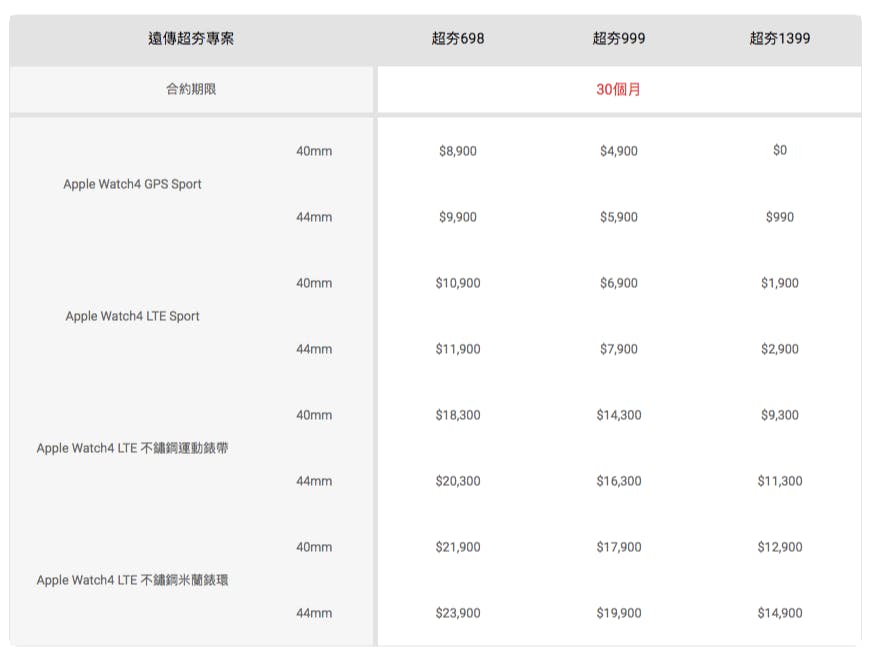Select 44mm size for 不鏽鋼米蘭錶環
Screen dimensions: 869x656
pyautogui.click(x=314, y=613)
